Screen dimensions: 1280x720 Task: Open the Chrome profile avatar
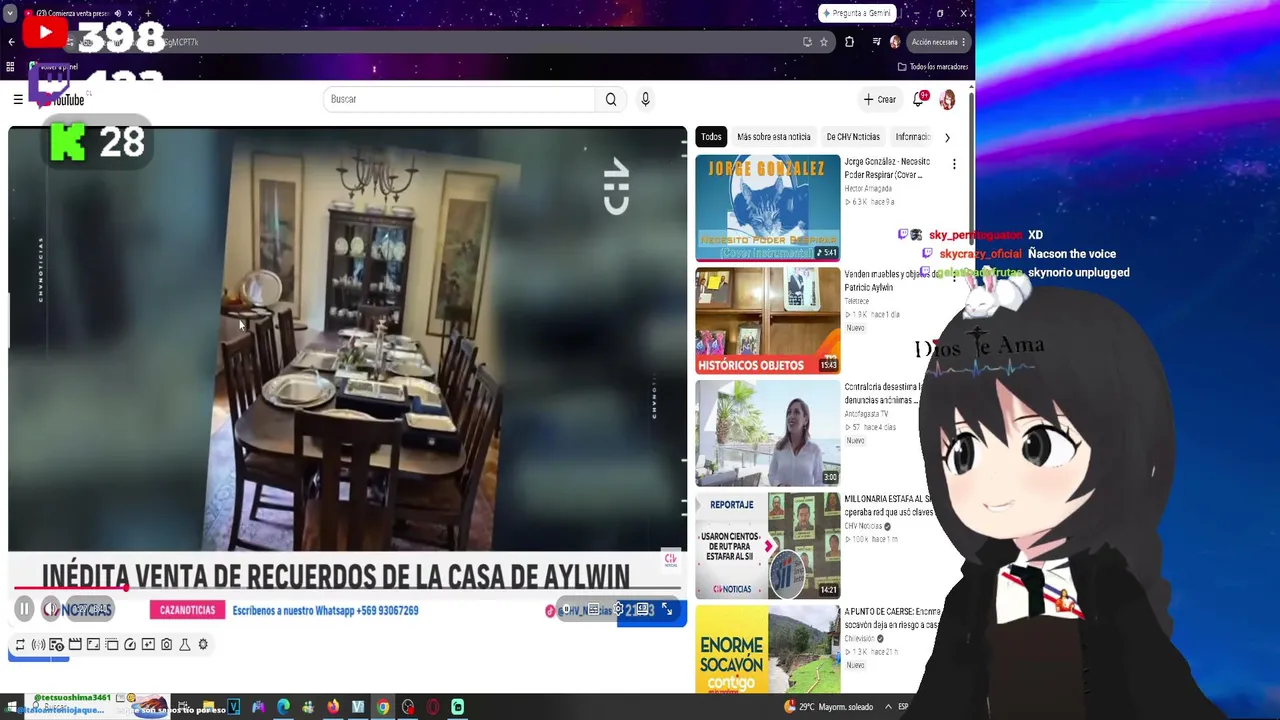(894, 42)
